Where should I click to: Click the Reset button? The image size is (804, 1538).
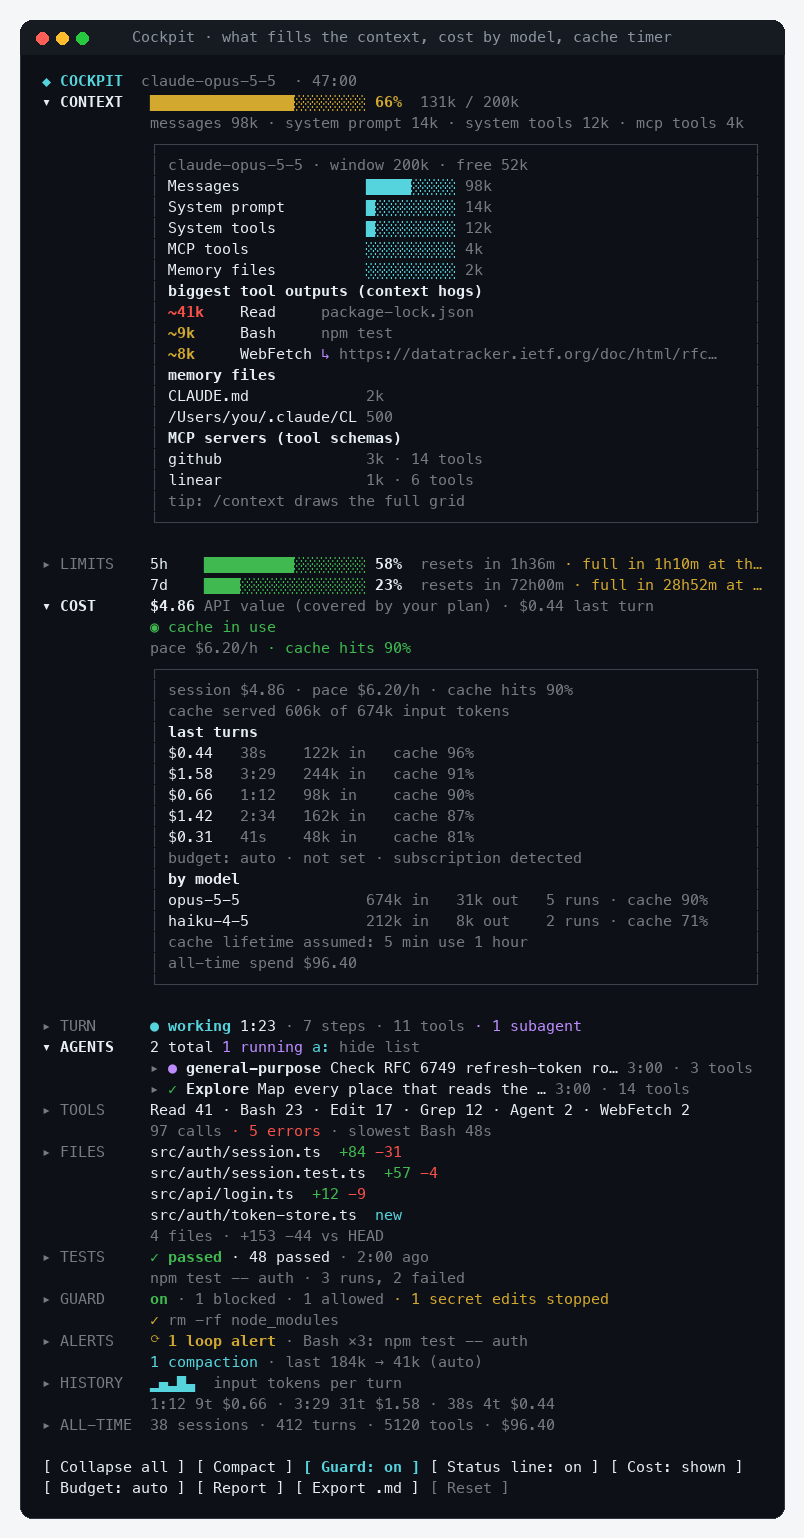(469, 1488)
